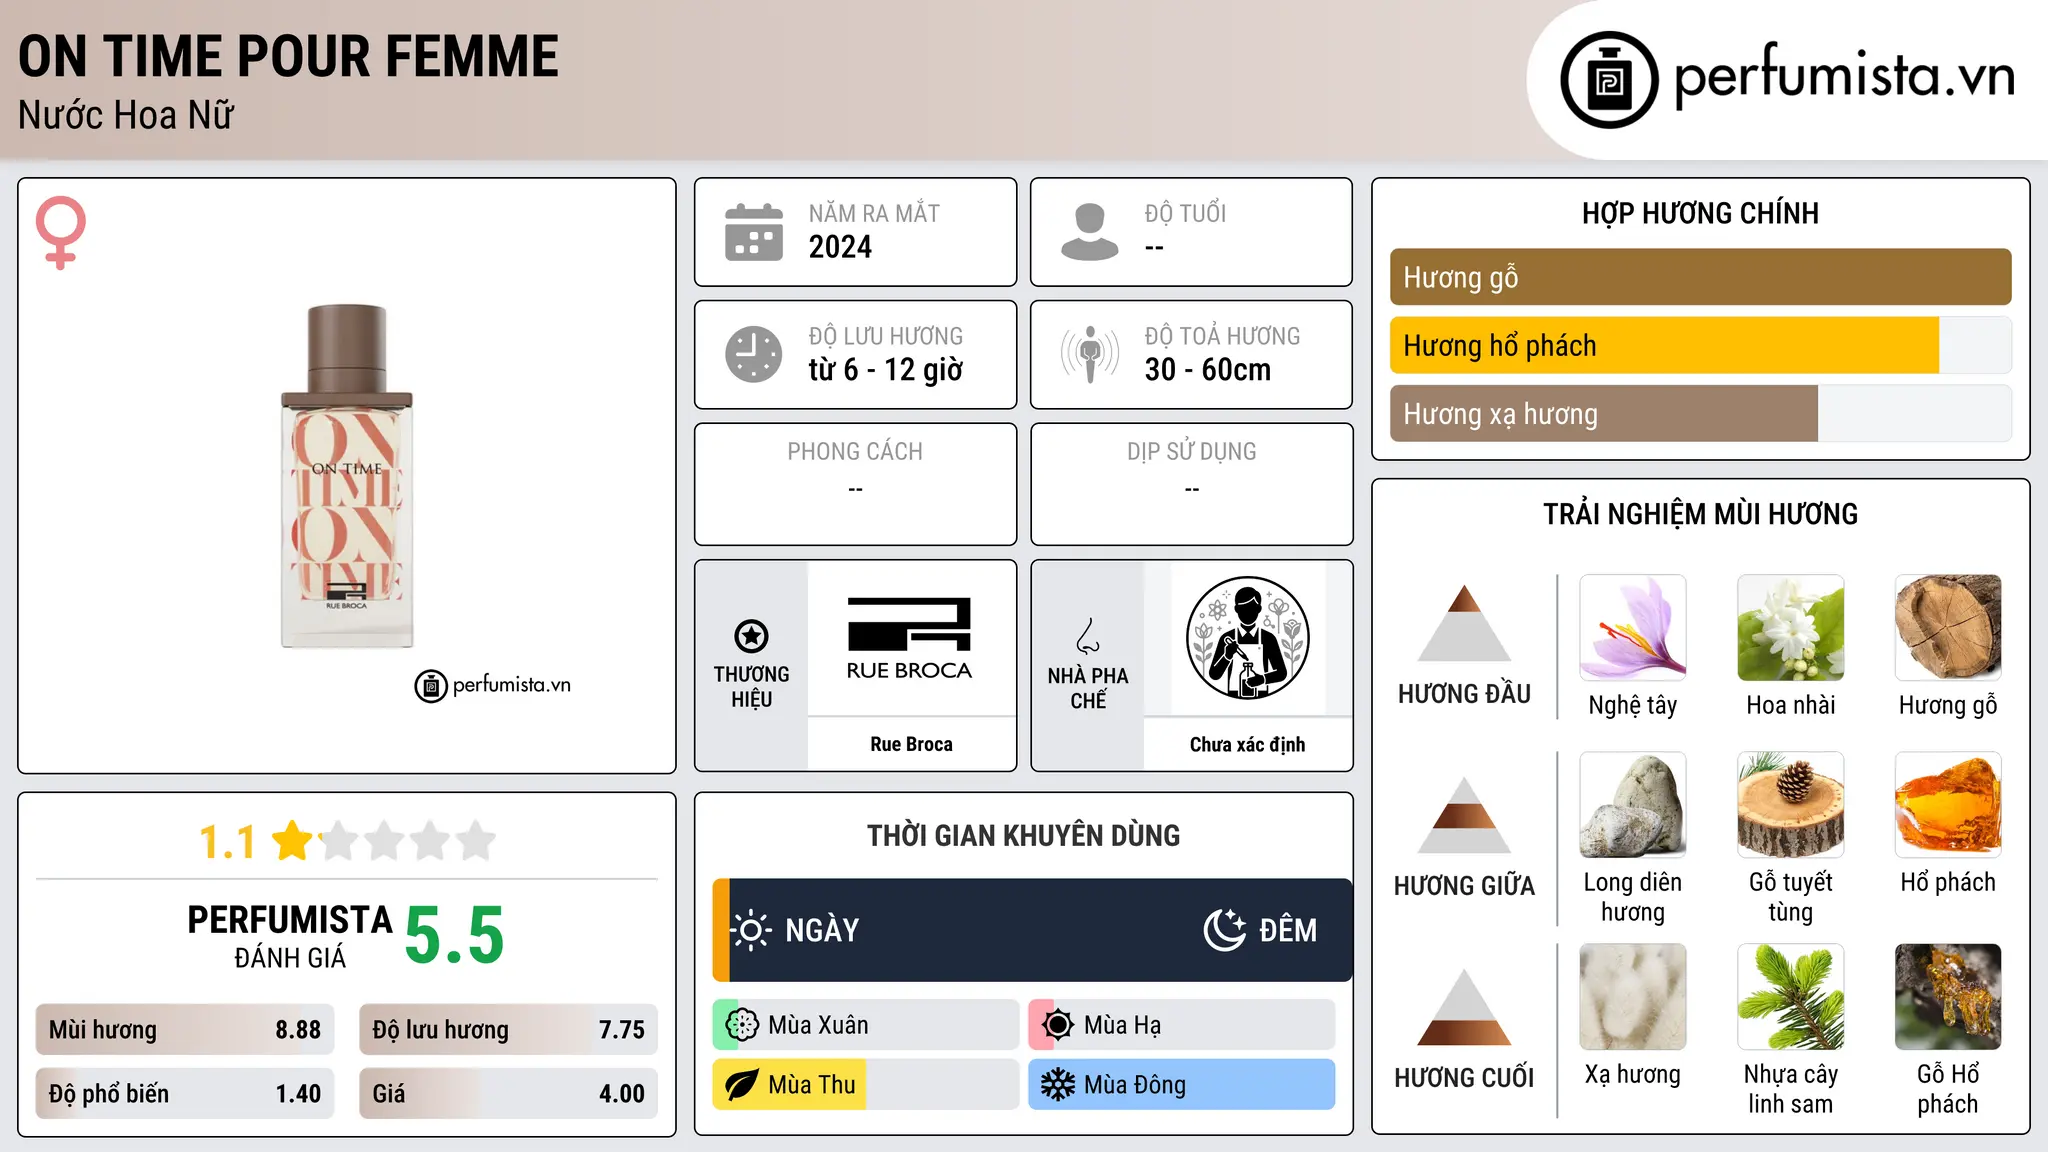The width and height of the screenshot is (2048, 1152).
Task: Click the star badge icon above Thương hiệu
Action: (751, 636)
